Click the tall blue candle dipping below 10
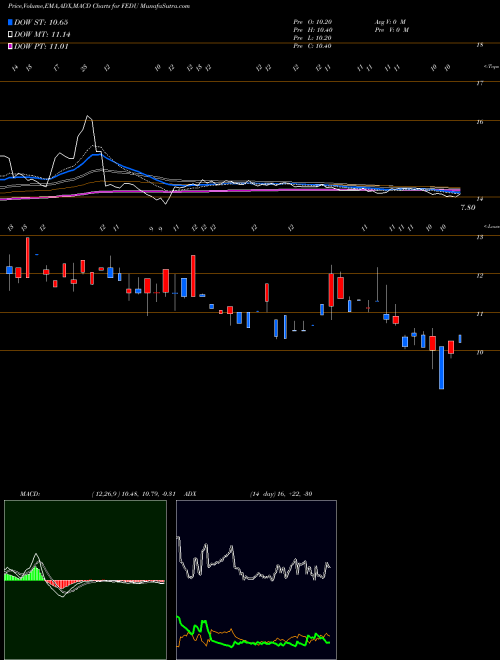500x660 pixels. [x=441, y=367]
